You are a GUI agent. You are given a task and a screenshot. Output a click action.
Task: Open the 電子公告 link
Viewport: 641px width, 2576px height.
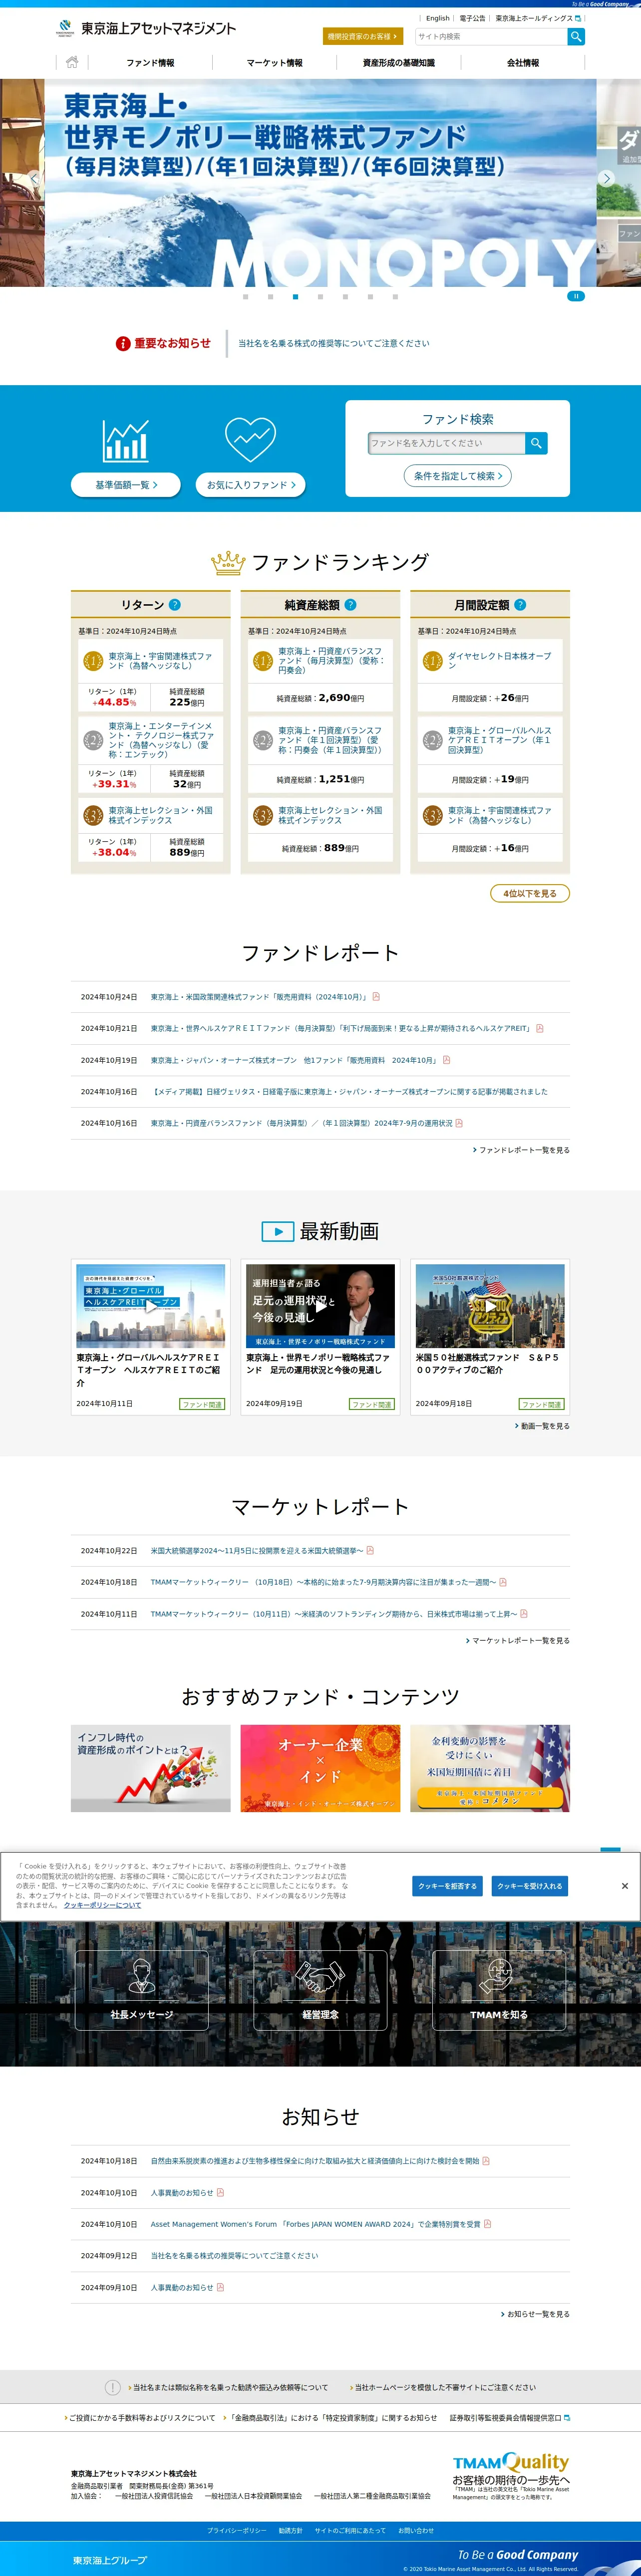pyautogui.click(x=472, y=18)
